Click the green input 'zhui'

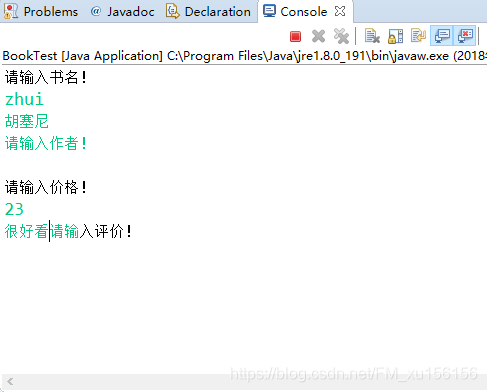tap(24, 99)
